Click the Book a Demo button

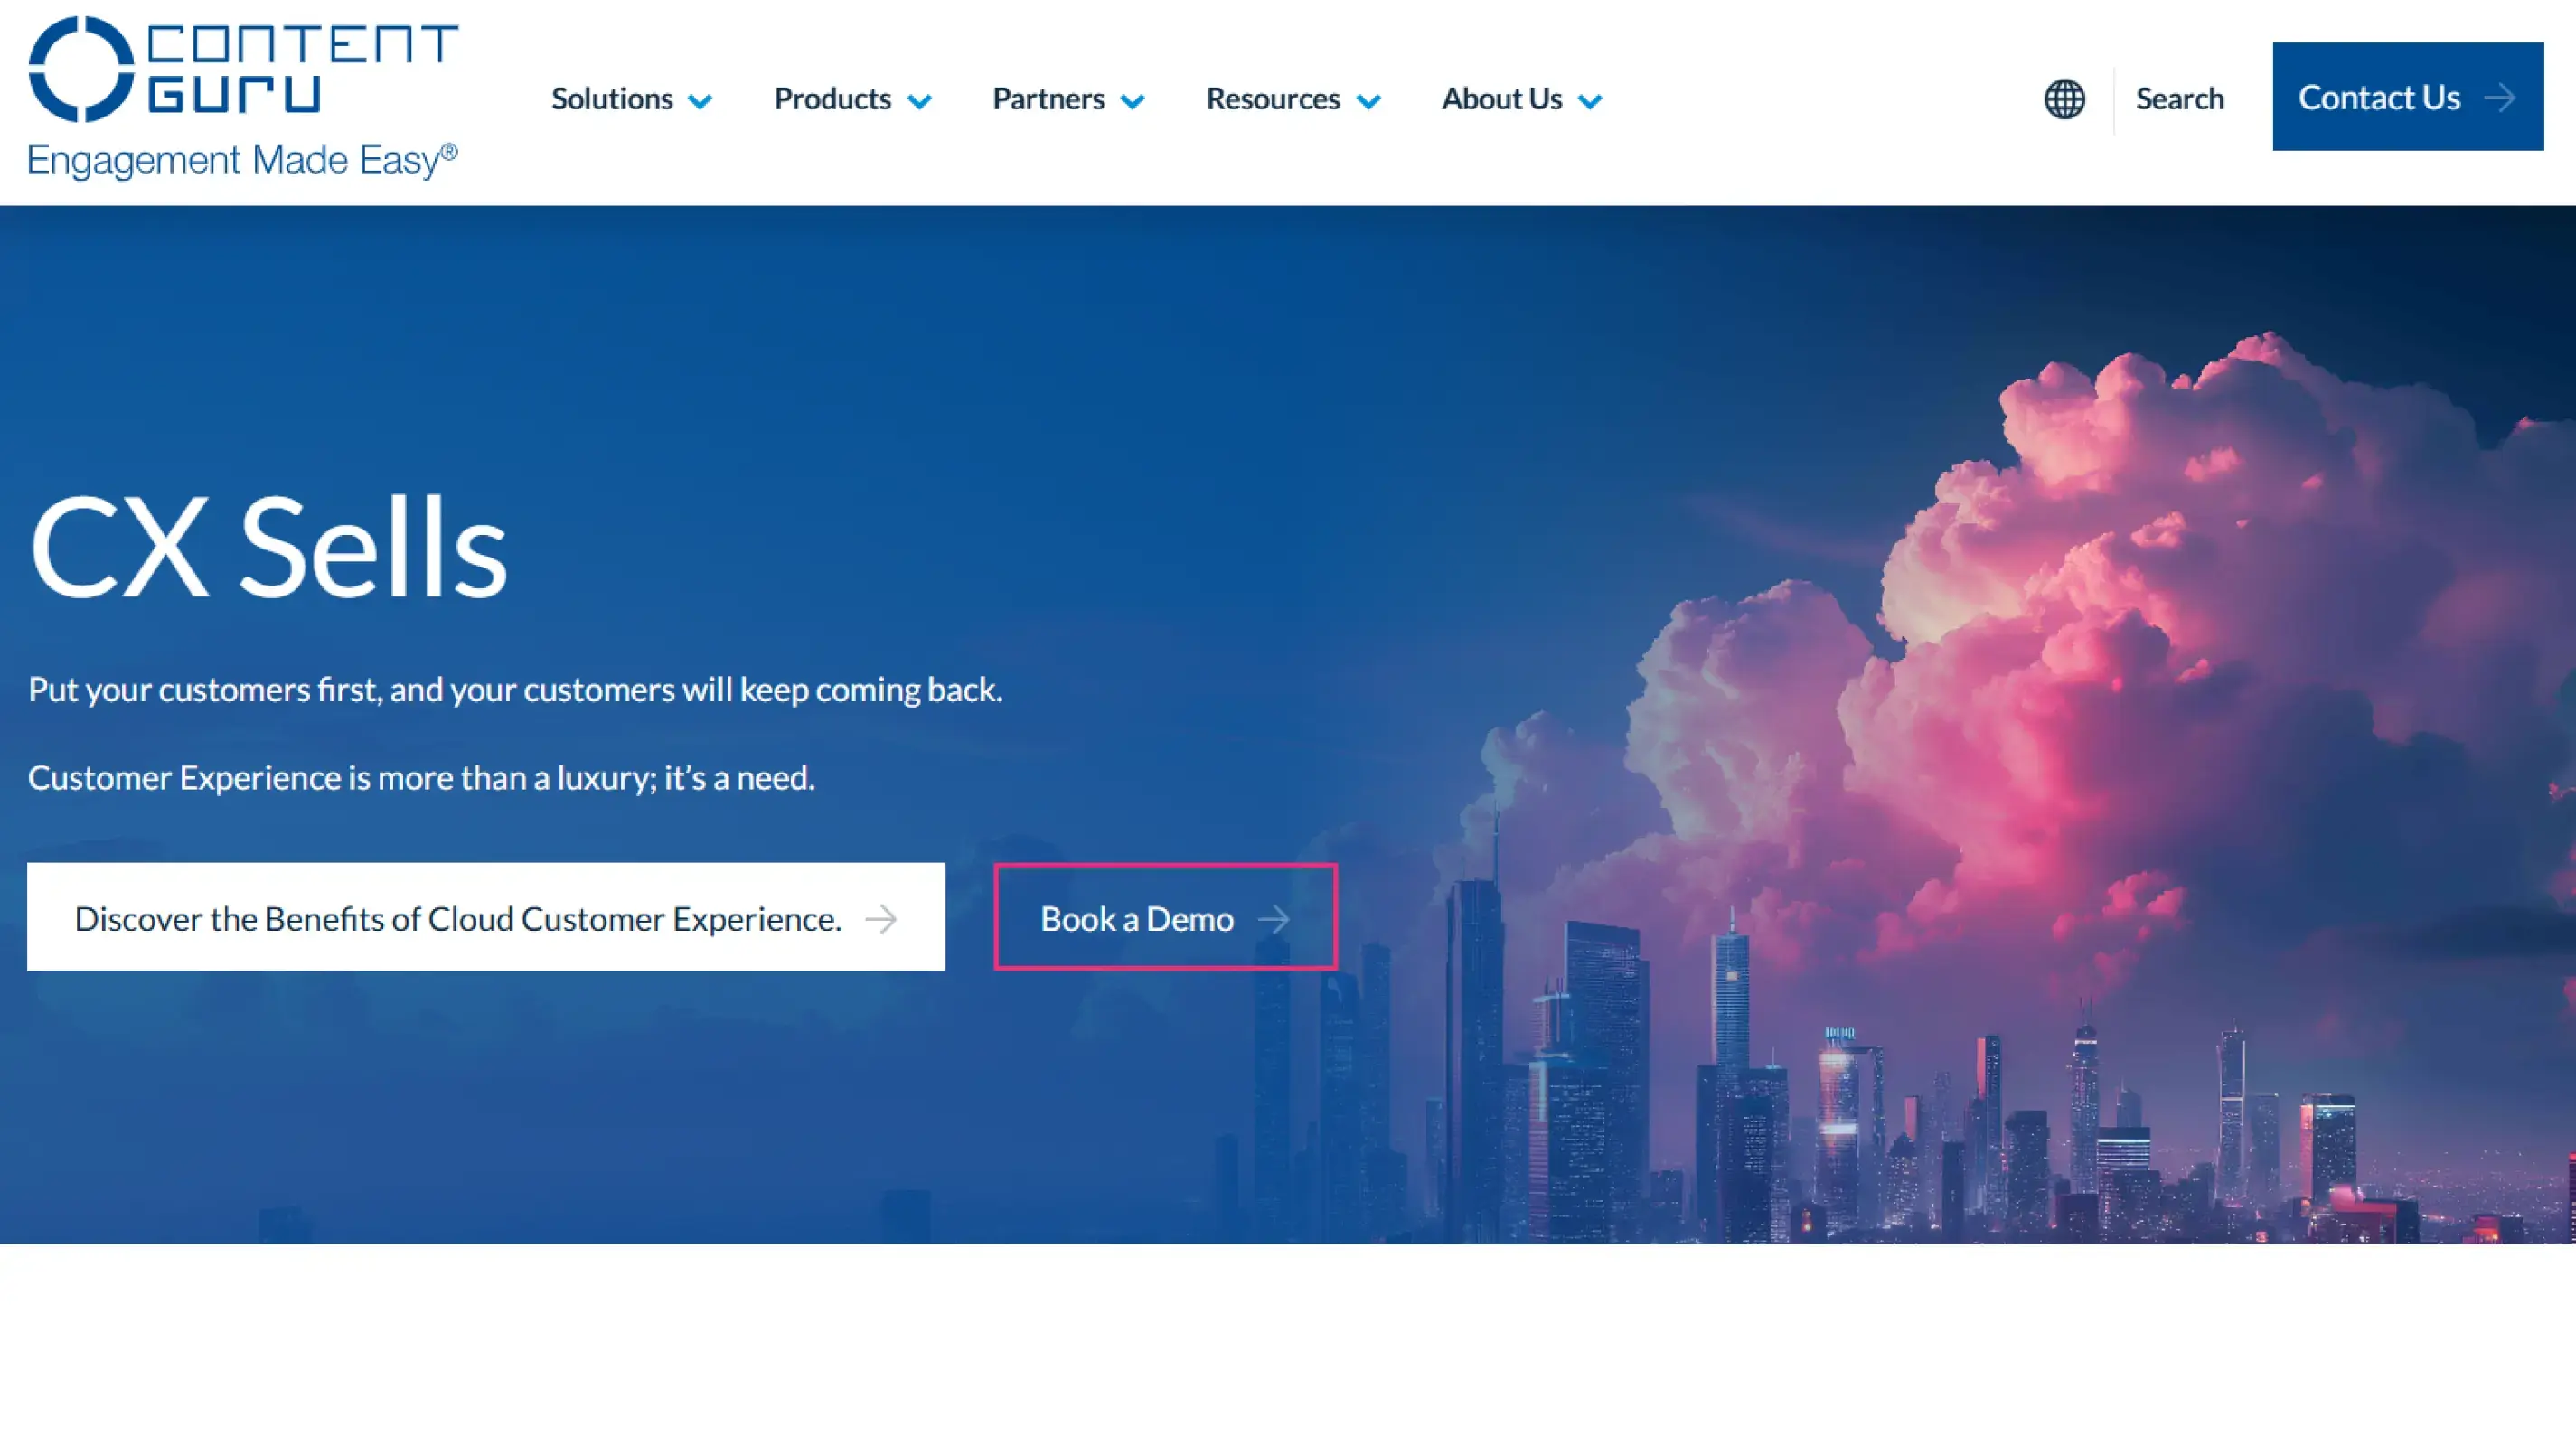(1165, 917)
